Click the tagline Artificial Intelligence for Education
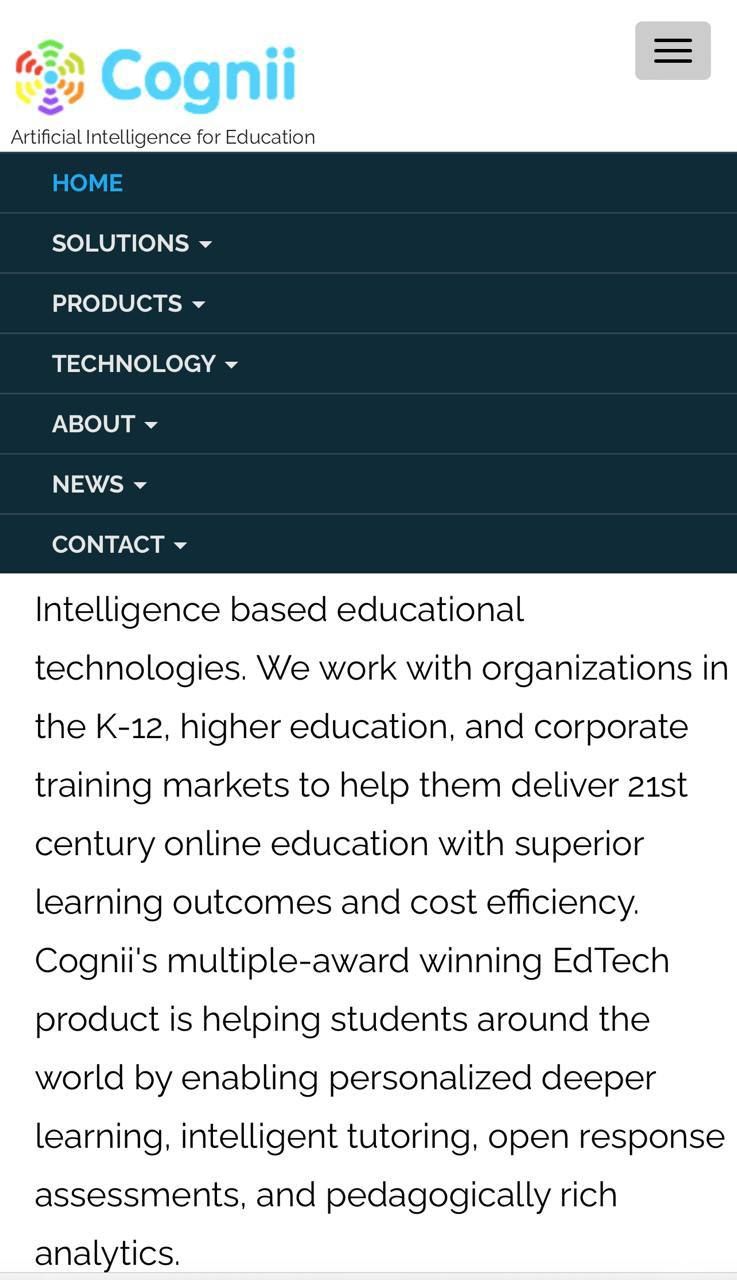The width and height of the screenshot is (737, 1280). point(163,137)
